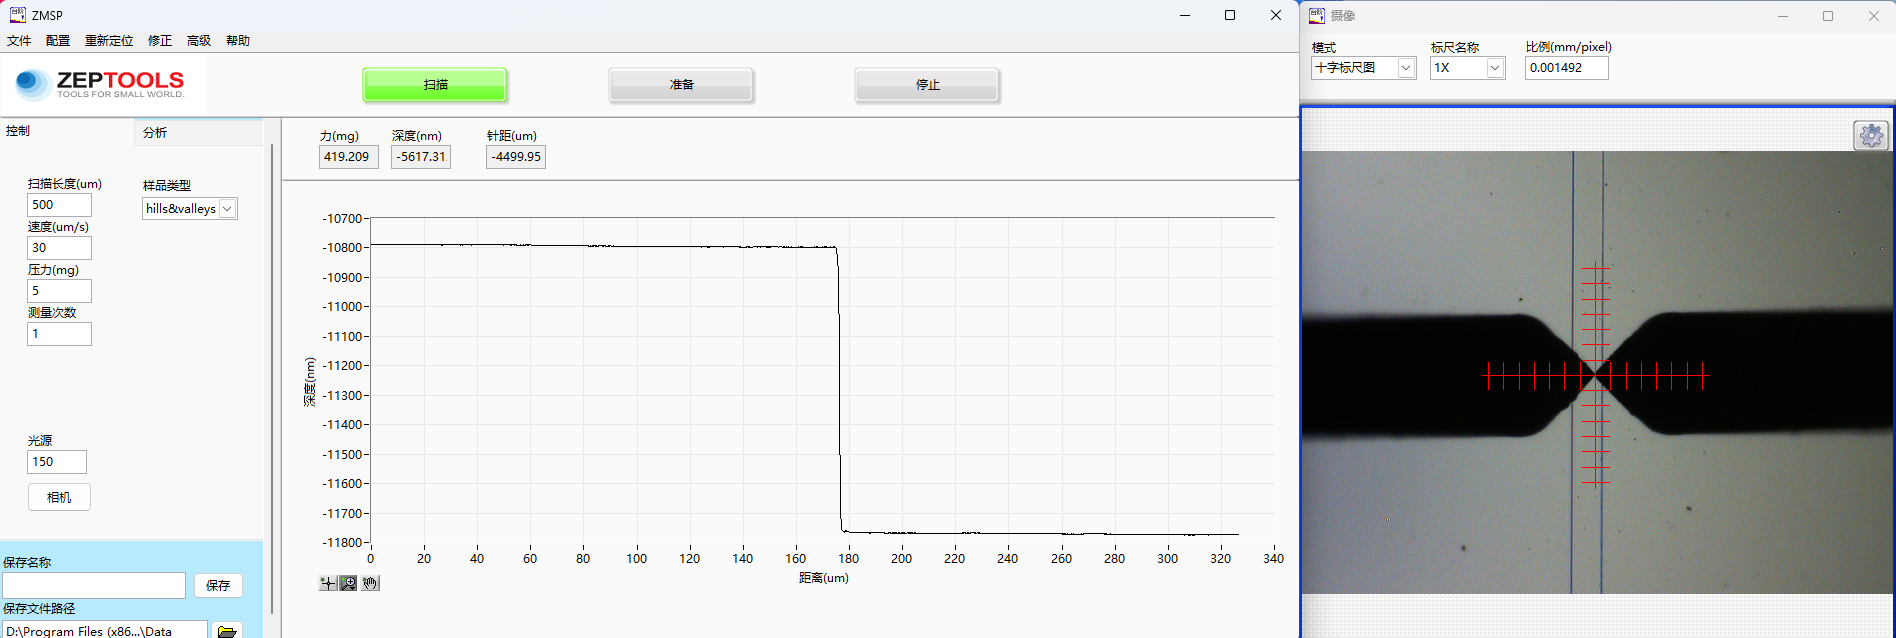Open the 文件 menu

pos(19,41)
